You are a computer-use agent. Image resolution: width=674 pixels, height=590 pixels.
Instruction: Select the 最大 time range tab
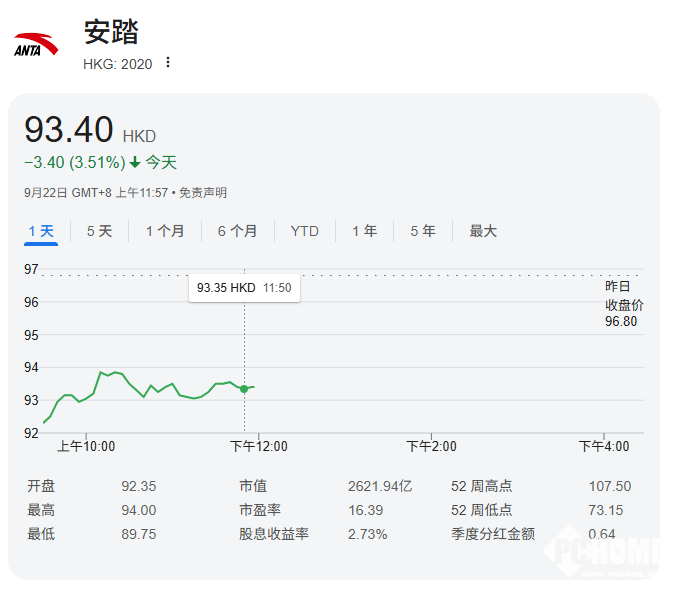coord(483,231)
